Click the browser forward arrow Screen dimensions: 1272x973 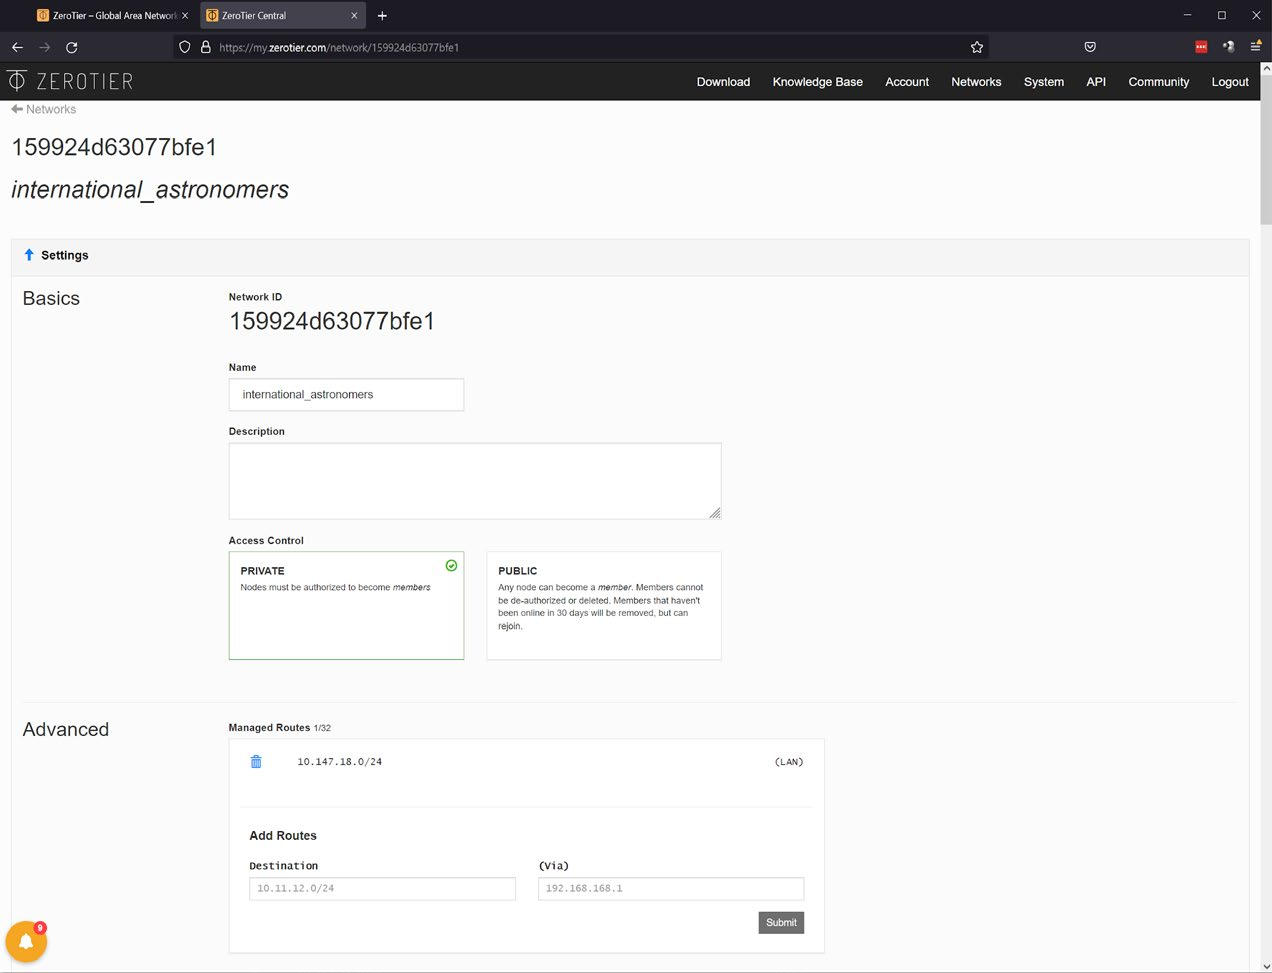point(44,47)
